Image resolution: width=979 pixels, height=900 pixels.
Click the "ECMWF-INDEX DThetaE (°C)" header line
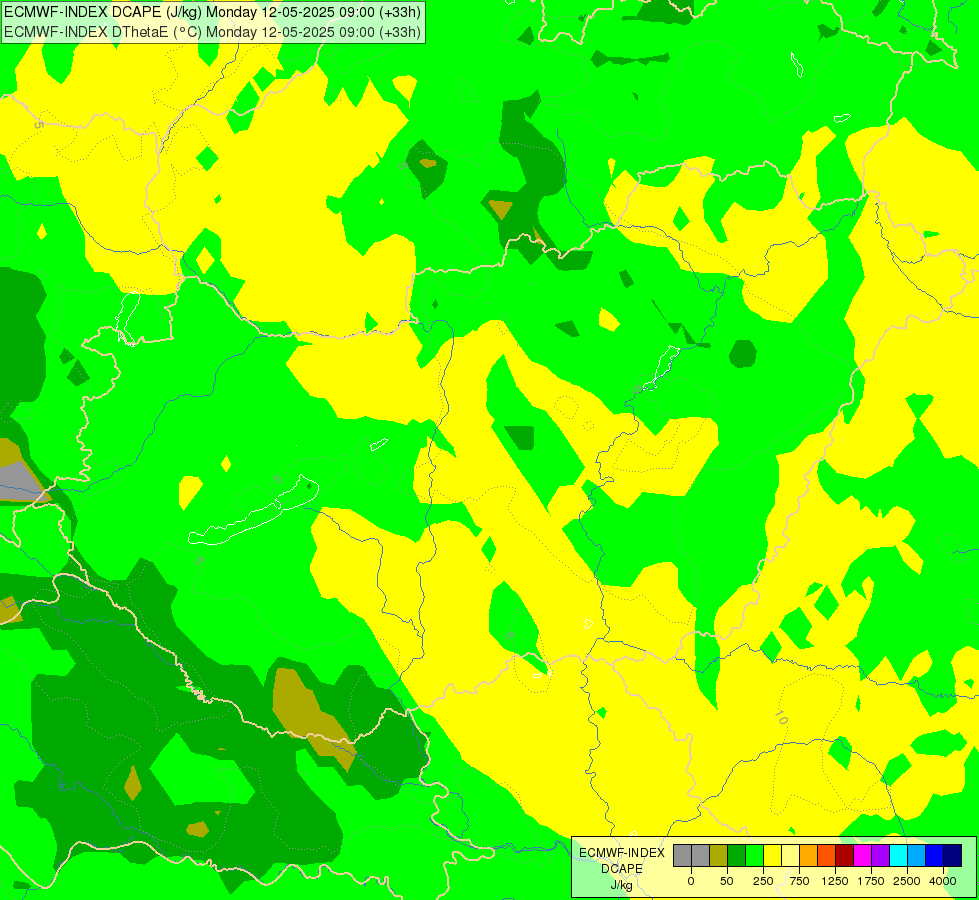click(212, 32)
